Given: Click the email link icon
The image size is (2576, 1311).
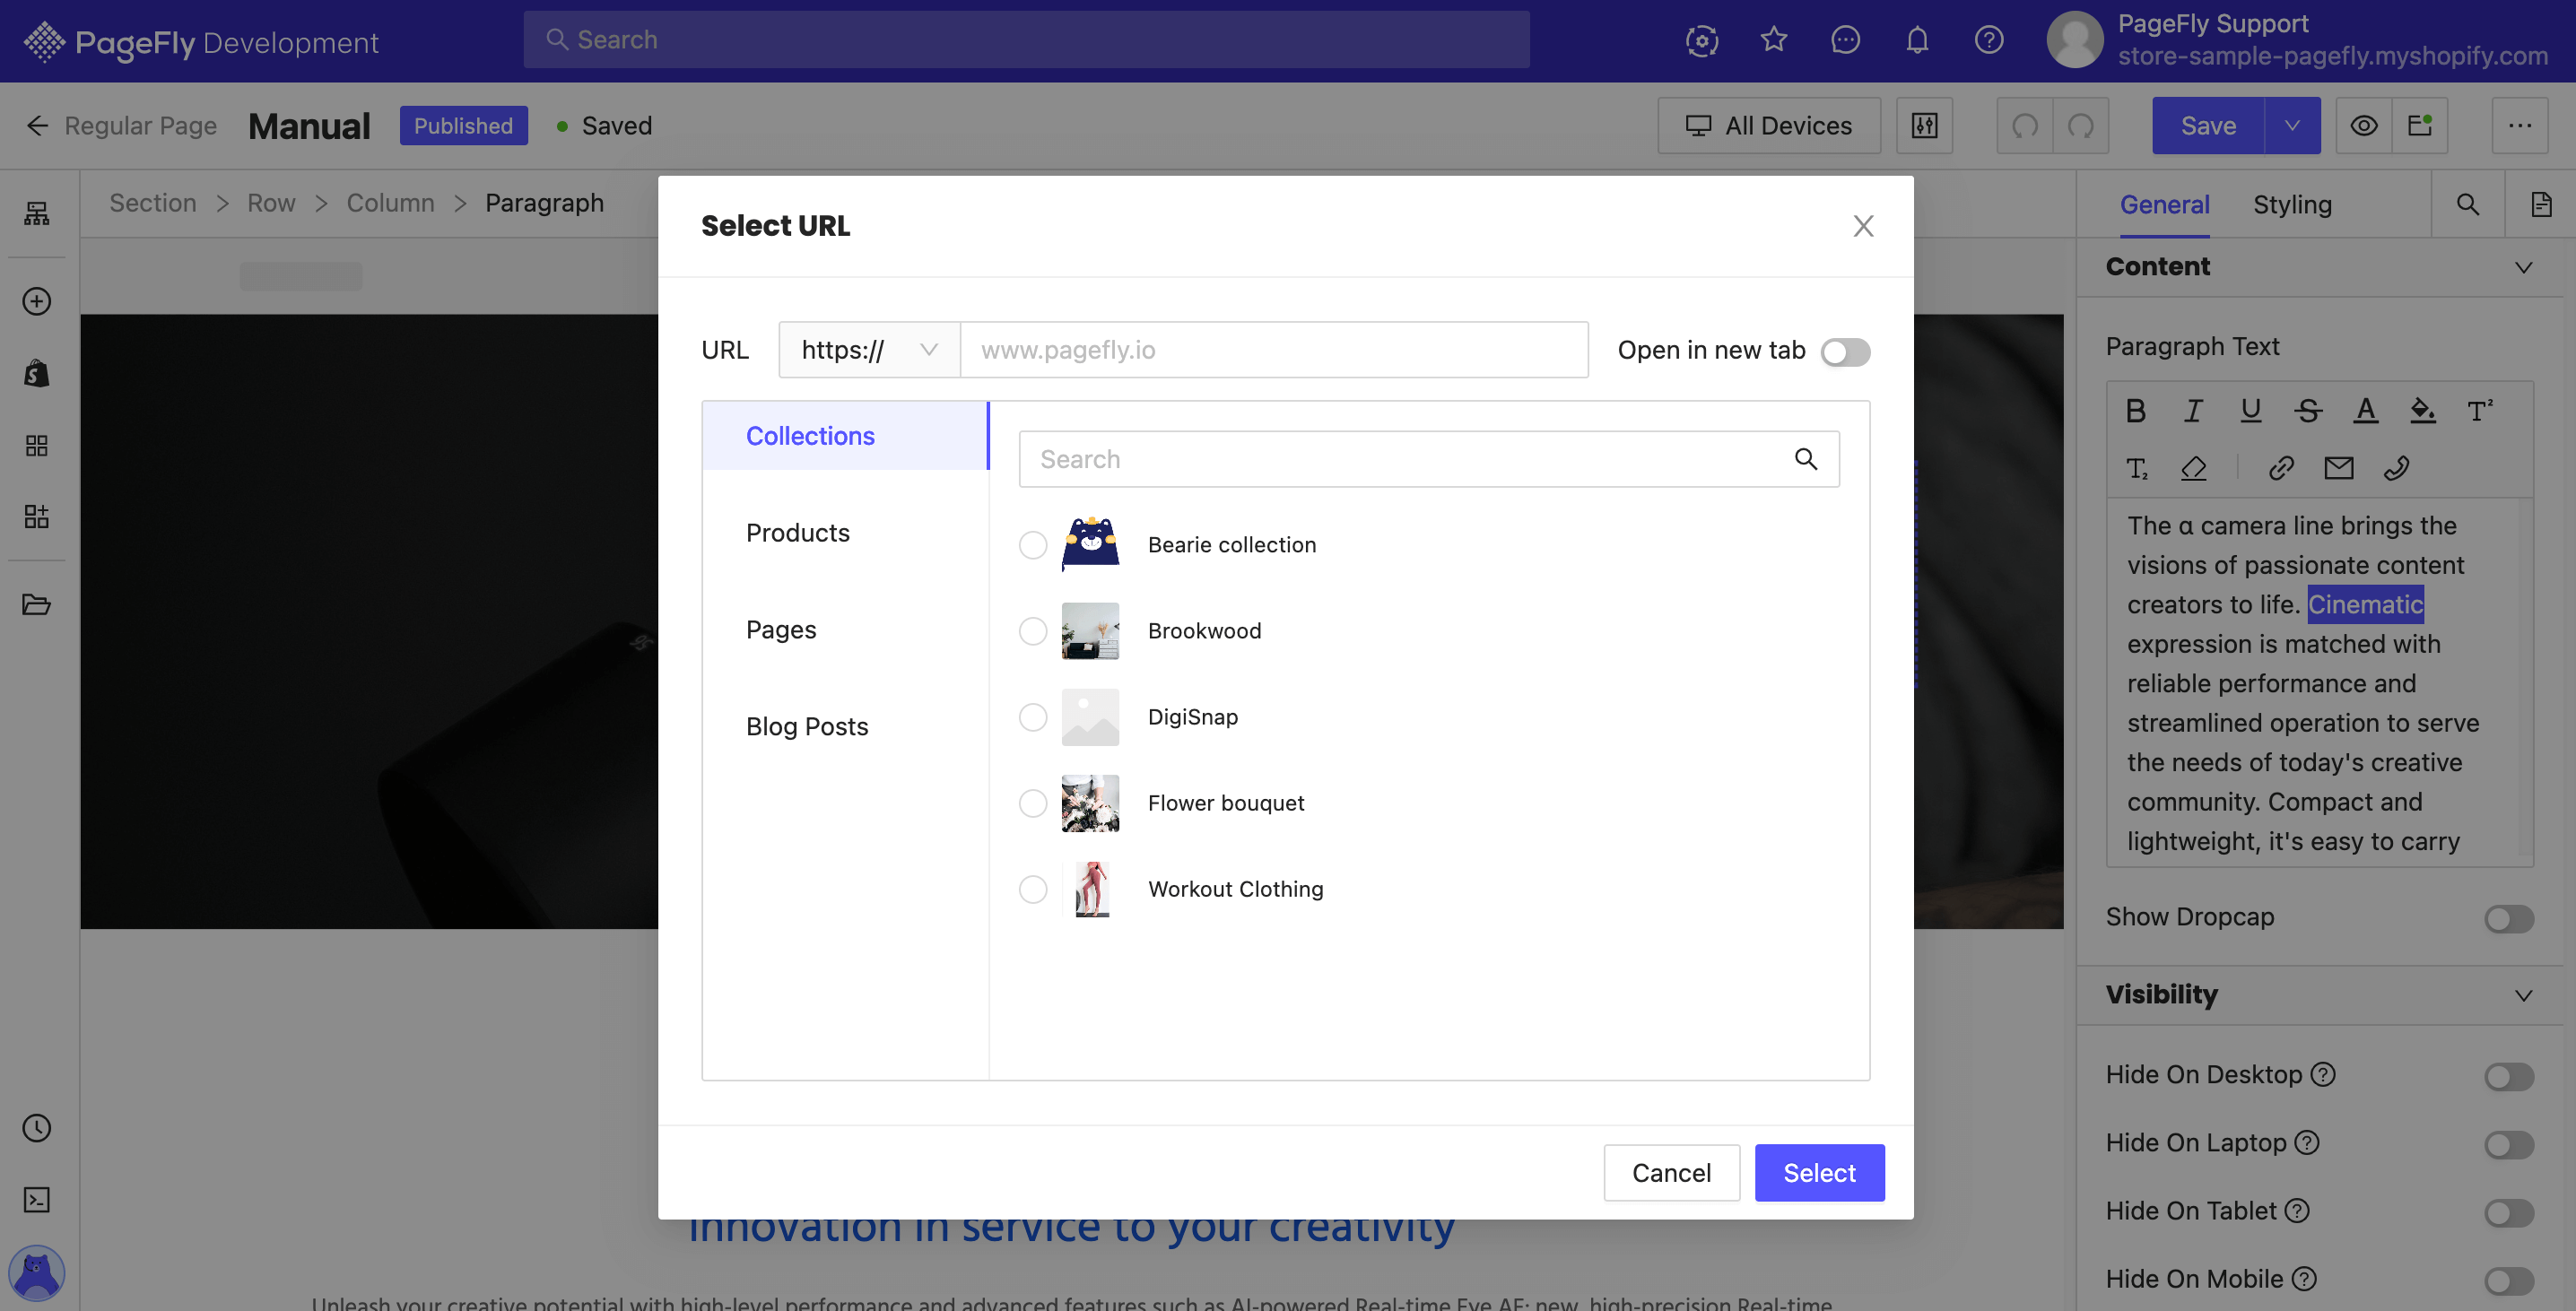Looking at the screenshot, I should point(2338,468).
